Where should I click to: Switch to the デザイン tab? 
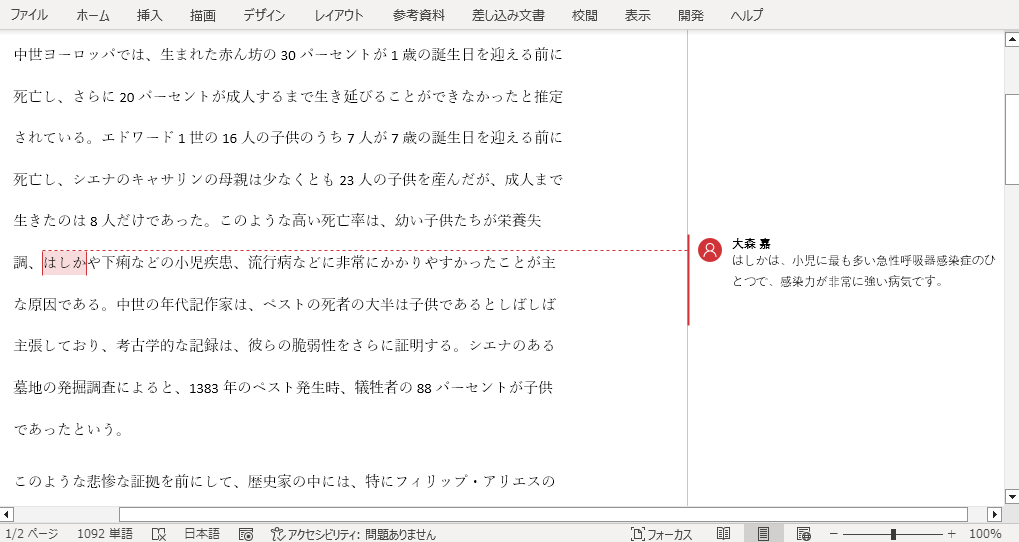pos(264,15)
